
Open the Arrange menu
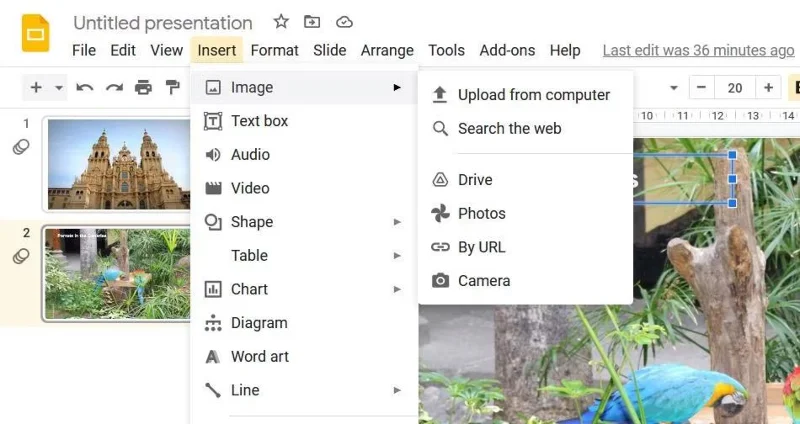(x=387, y=51)
